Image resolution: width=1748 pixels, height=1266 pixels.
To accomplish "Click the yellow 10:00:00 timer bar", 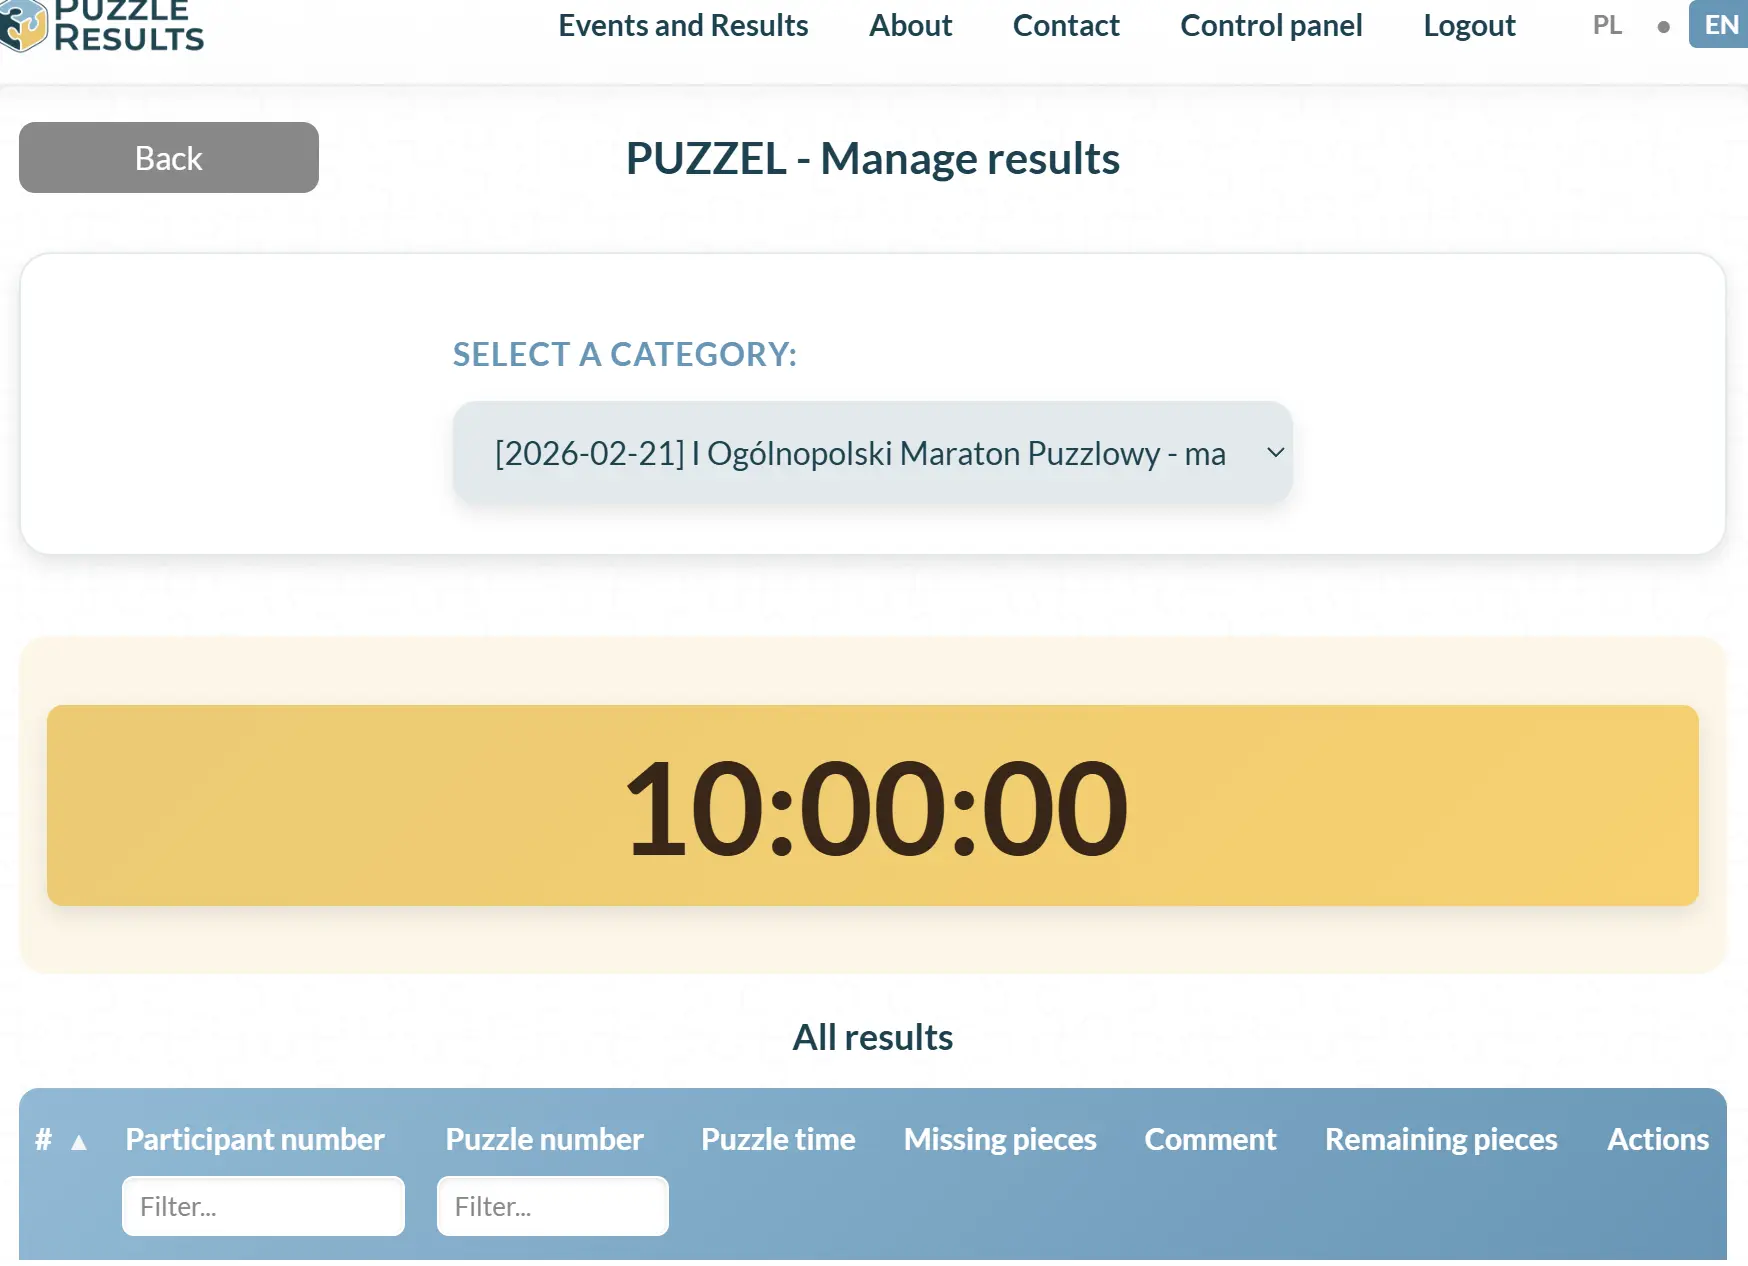I will (x=873, y=805).
